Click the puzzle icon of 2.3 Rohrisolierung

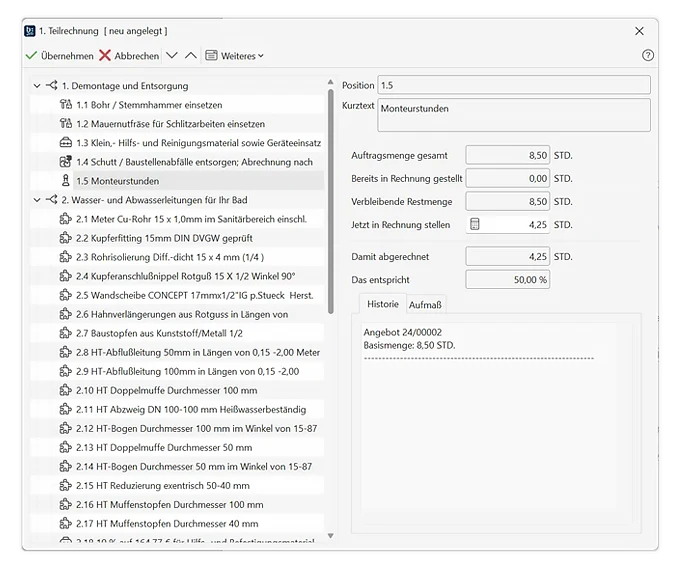(x=65, y=257)
